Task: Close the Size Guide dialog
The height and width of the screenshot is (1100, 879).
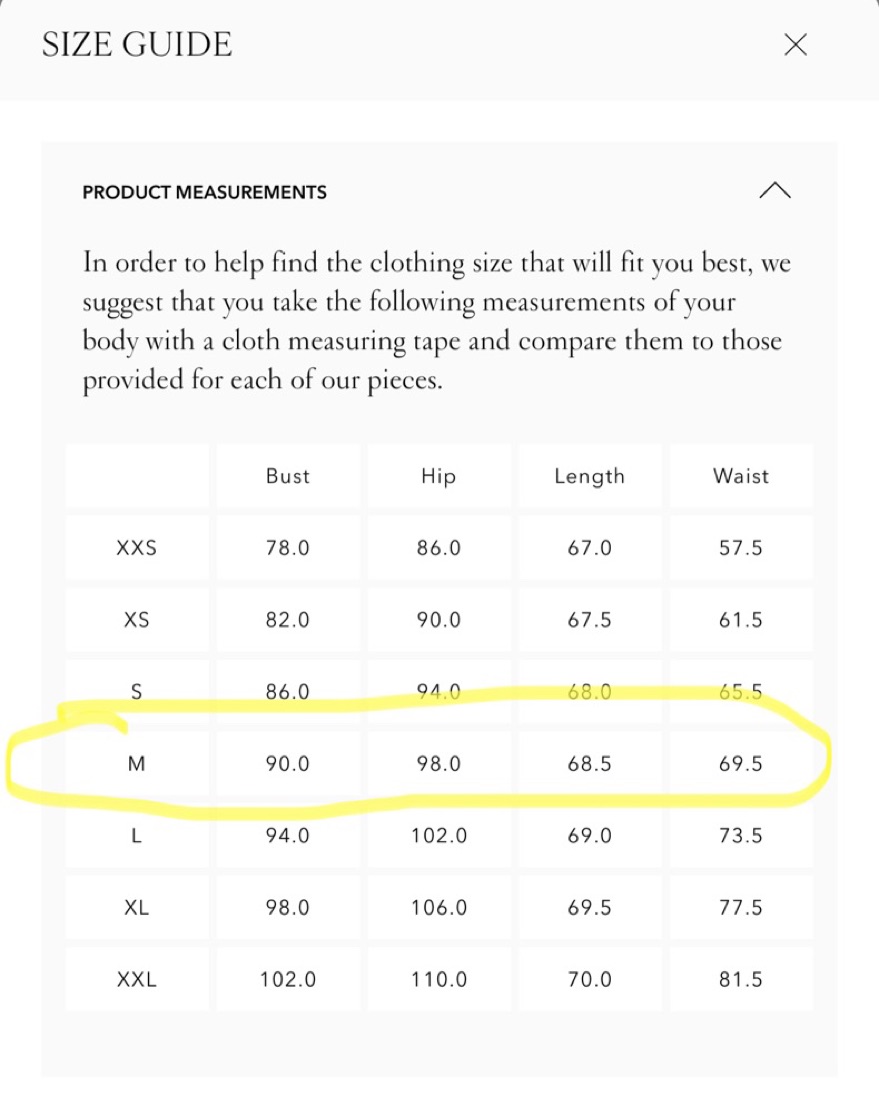Action: click(796, 45)
